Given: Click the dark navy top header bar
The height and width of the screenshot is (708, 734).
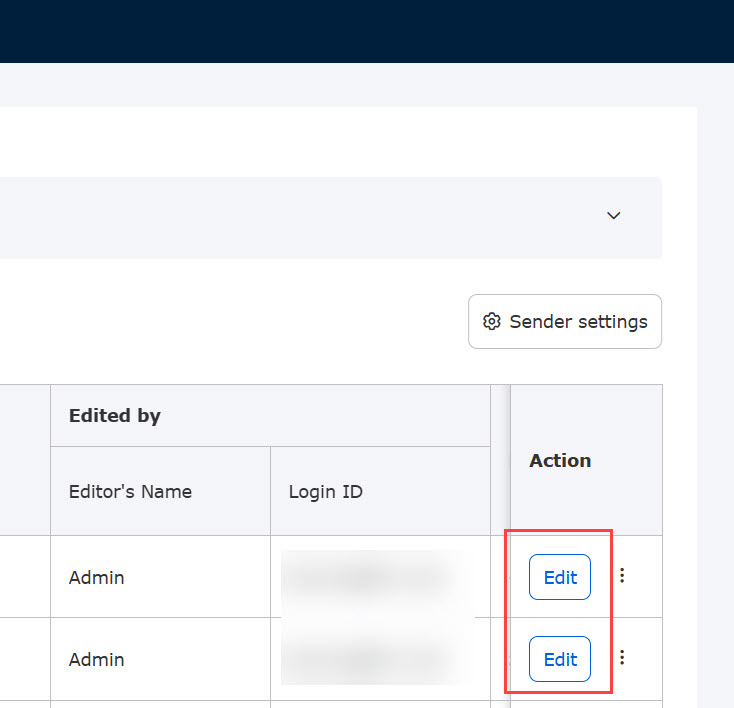Looking at the screenshot, I should tap(367, 31).
